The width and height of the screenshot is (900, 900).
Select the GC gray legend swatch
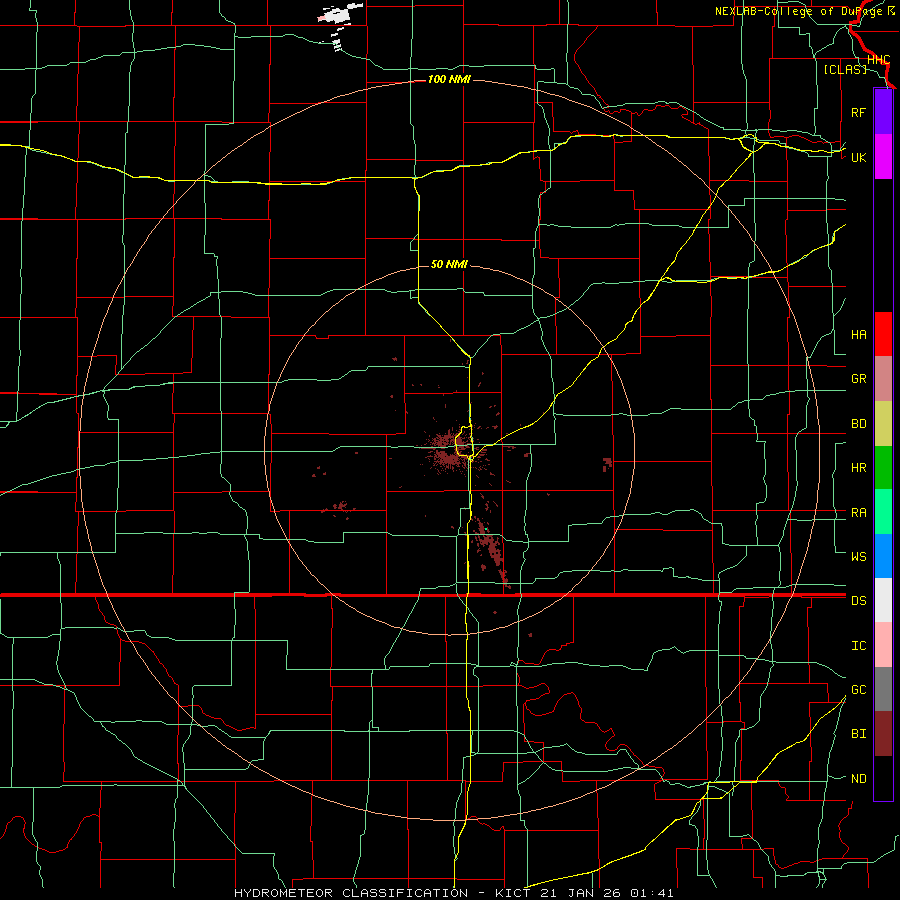883,689
